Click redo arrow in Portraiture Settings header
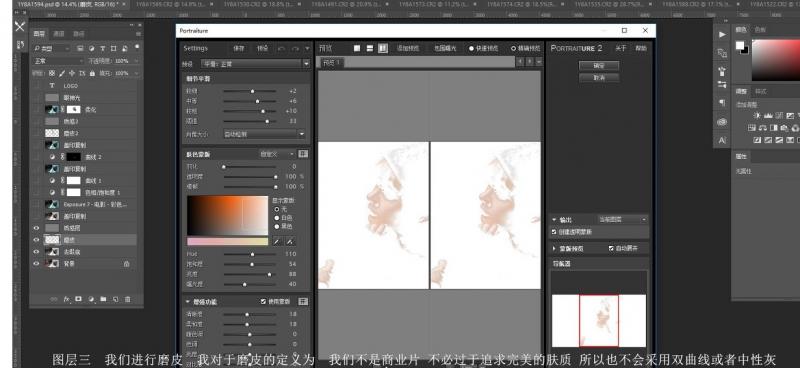Screen dimensions: 800x368 295,48
